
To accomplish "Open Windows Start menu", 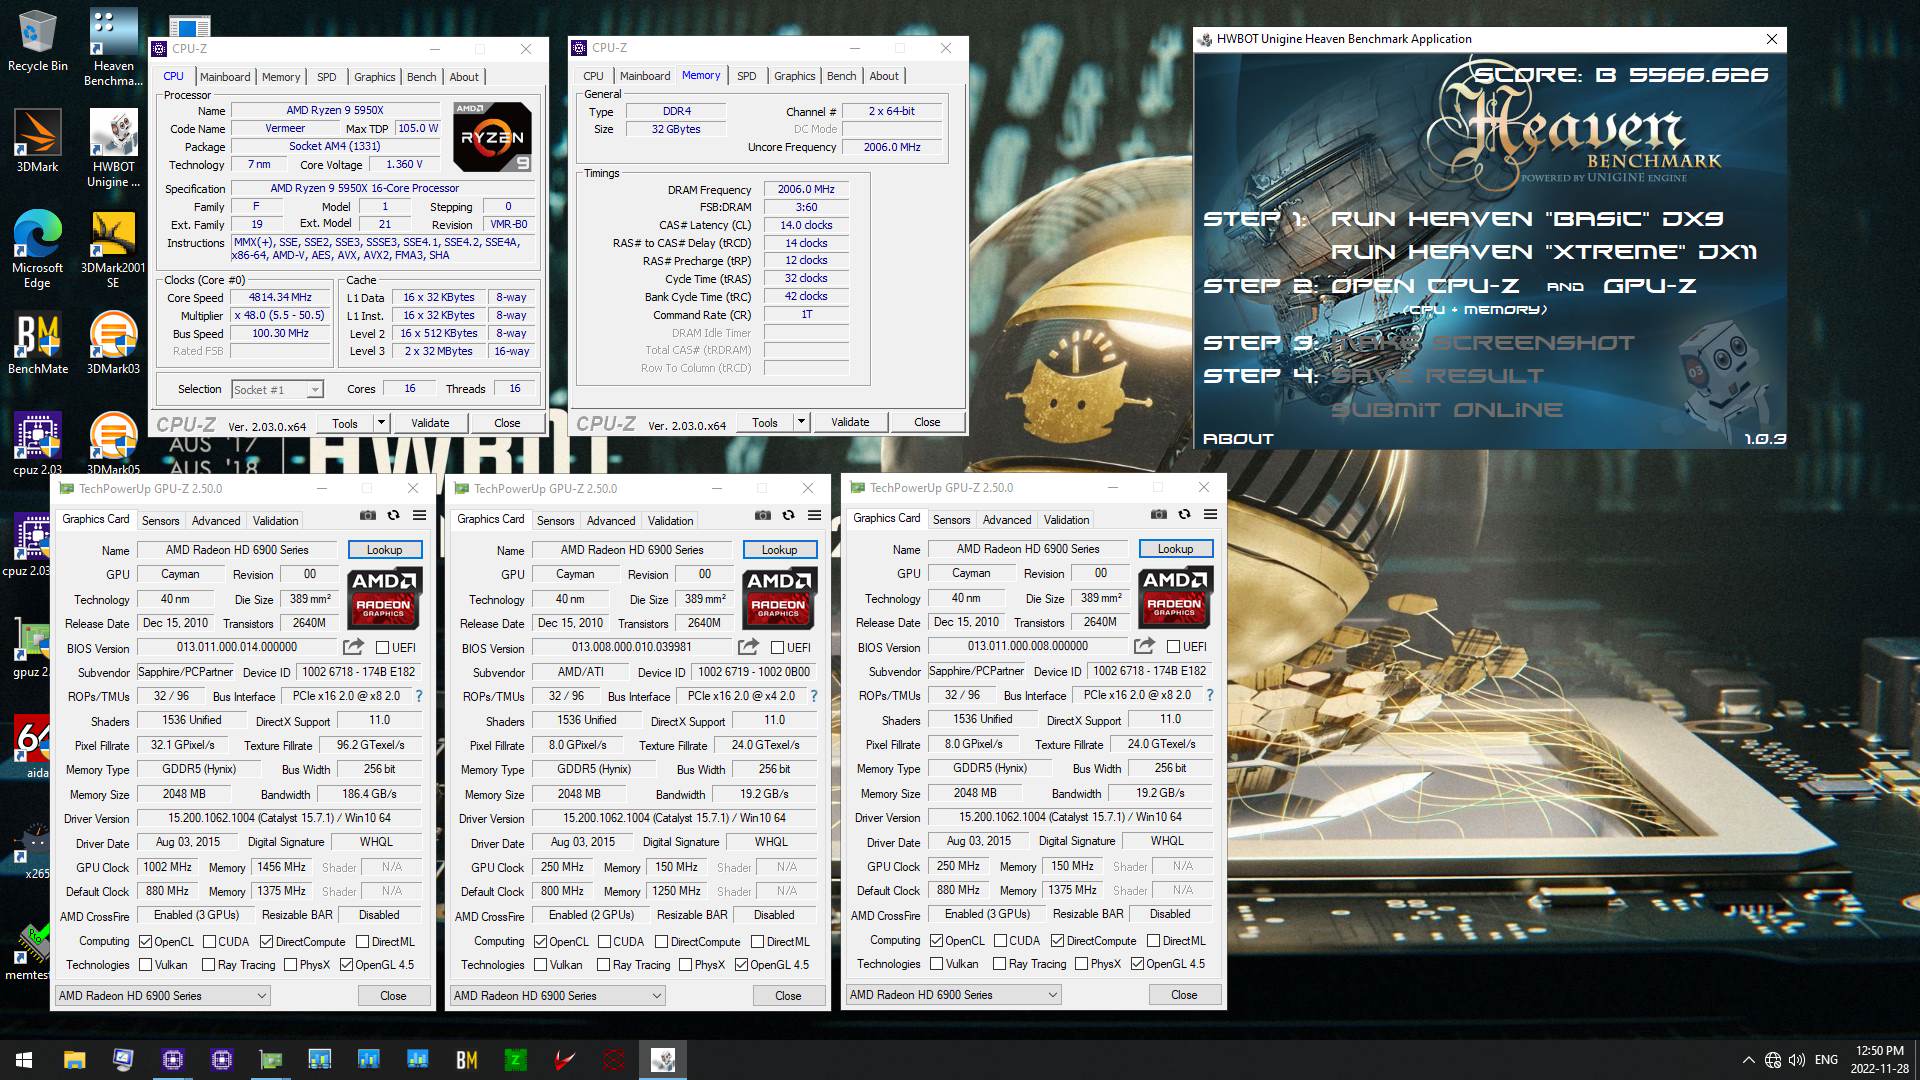I will click(24, 1060).
